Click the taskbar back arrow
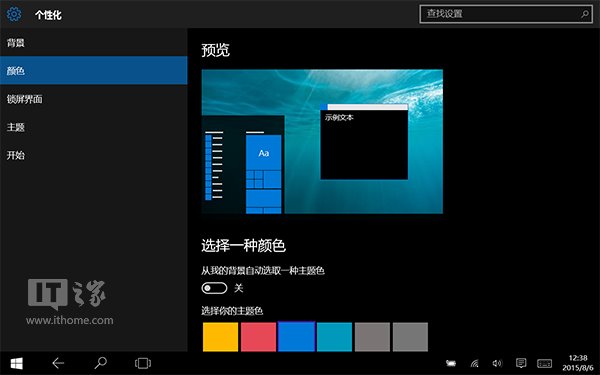 click(58, 363)
